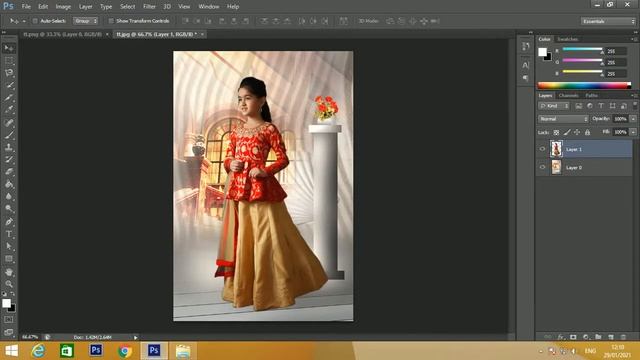Select the Eyedropper tool
Screen dimensions: 640x360
click(9, 110)
